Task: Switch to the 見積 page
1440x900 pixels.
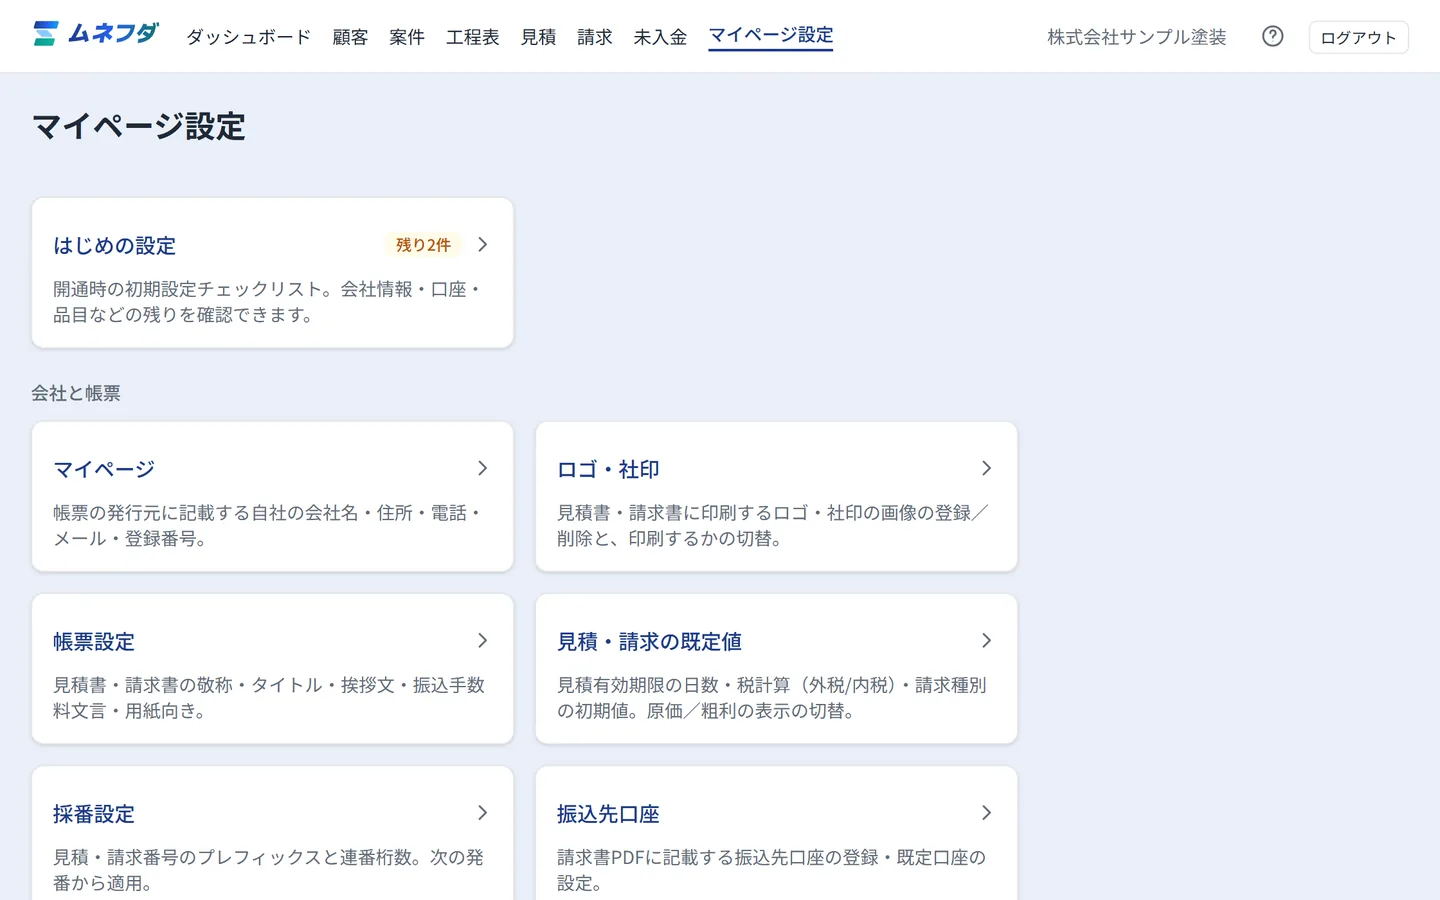Action: pos(538,37)
